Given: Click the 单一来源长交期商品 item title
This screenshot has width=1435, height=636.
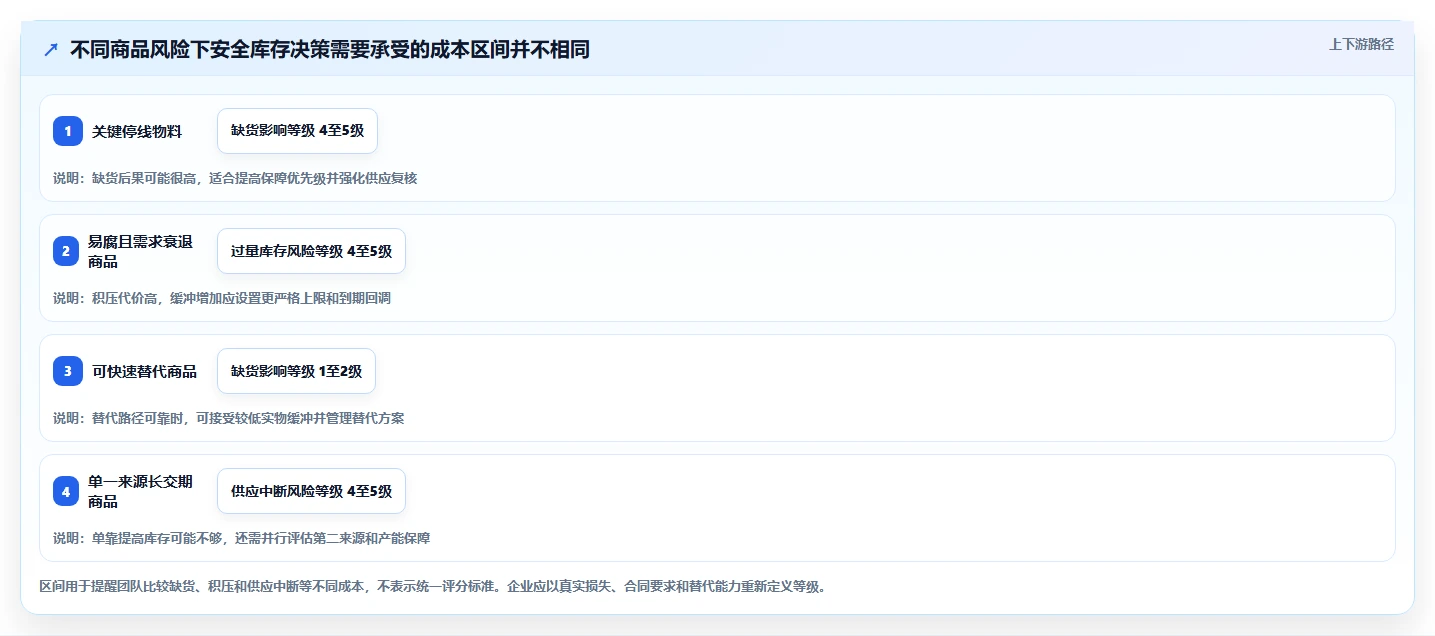Looking at the screenshot, I should tap(140, 491).
